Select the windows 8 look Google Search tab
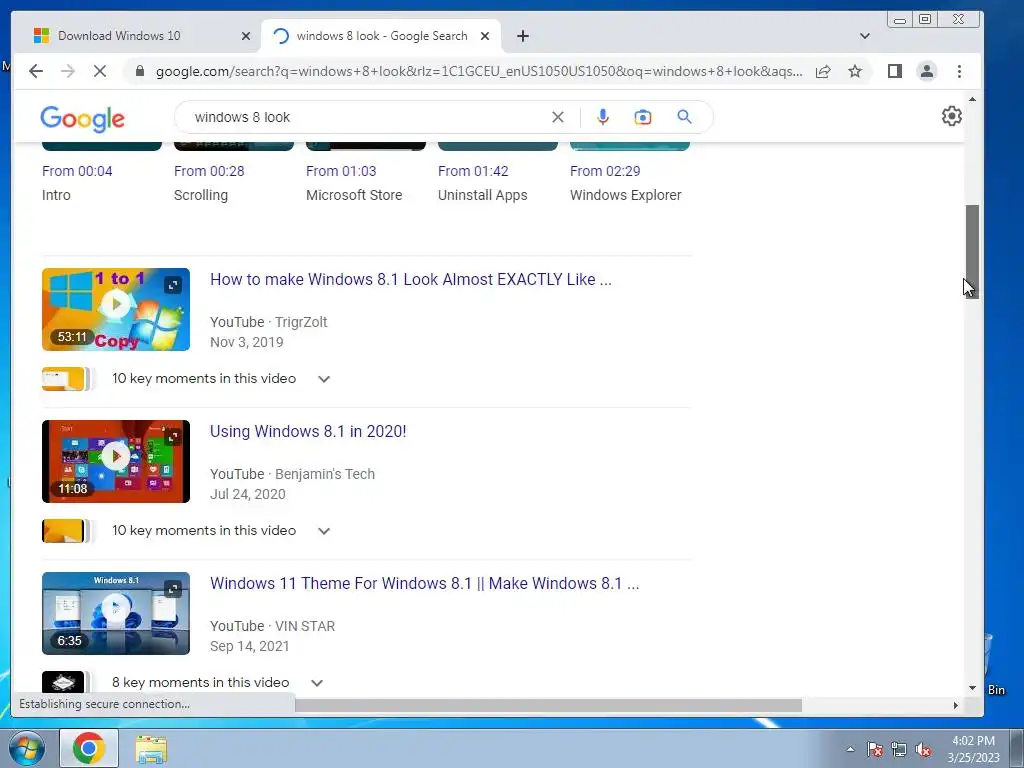Viewport: 1024px width, 768px height. 381,36
